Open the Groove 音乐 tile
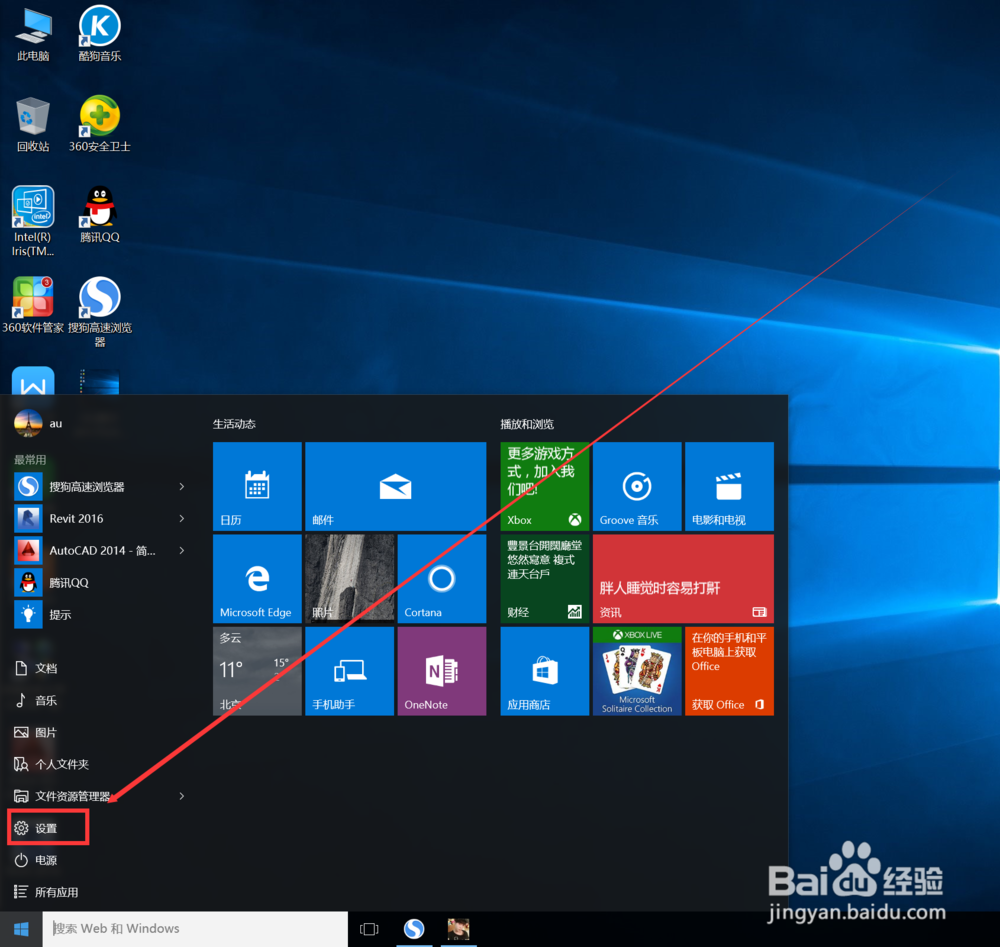The width and height of the screenshot is (1000, 947). pos(637,486)
